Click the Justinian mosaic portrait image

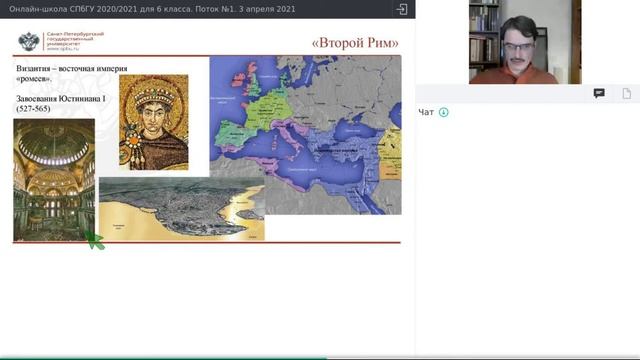click(154, 122)
